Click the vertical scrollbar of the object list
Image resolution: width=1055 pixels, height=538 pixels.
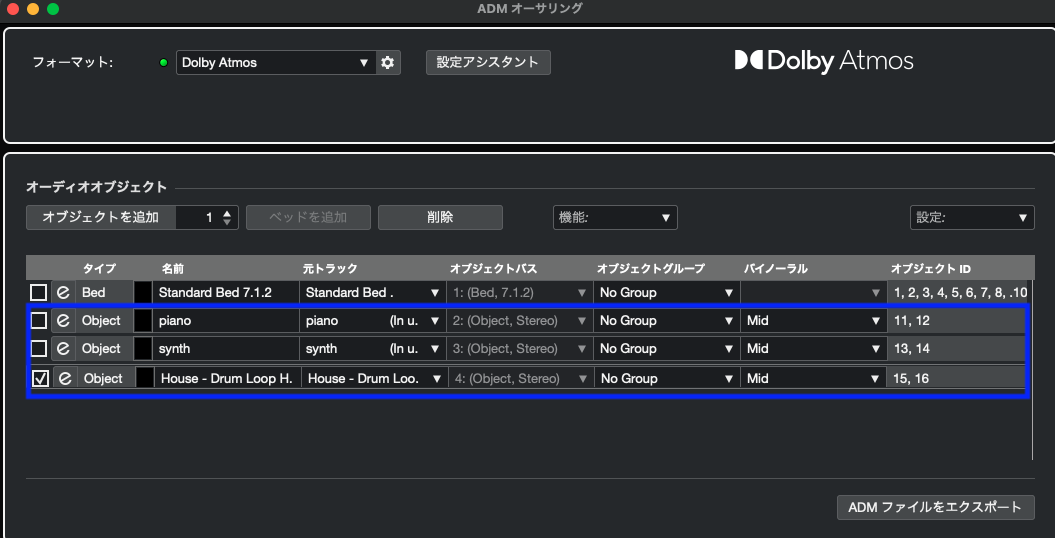[1031, 370]
